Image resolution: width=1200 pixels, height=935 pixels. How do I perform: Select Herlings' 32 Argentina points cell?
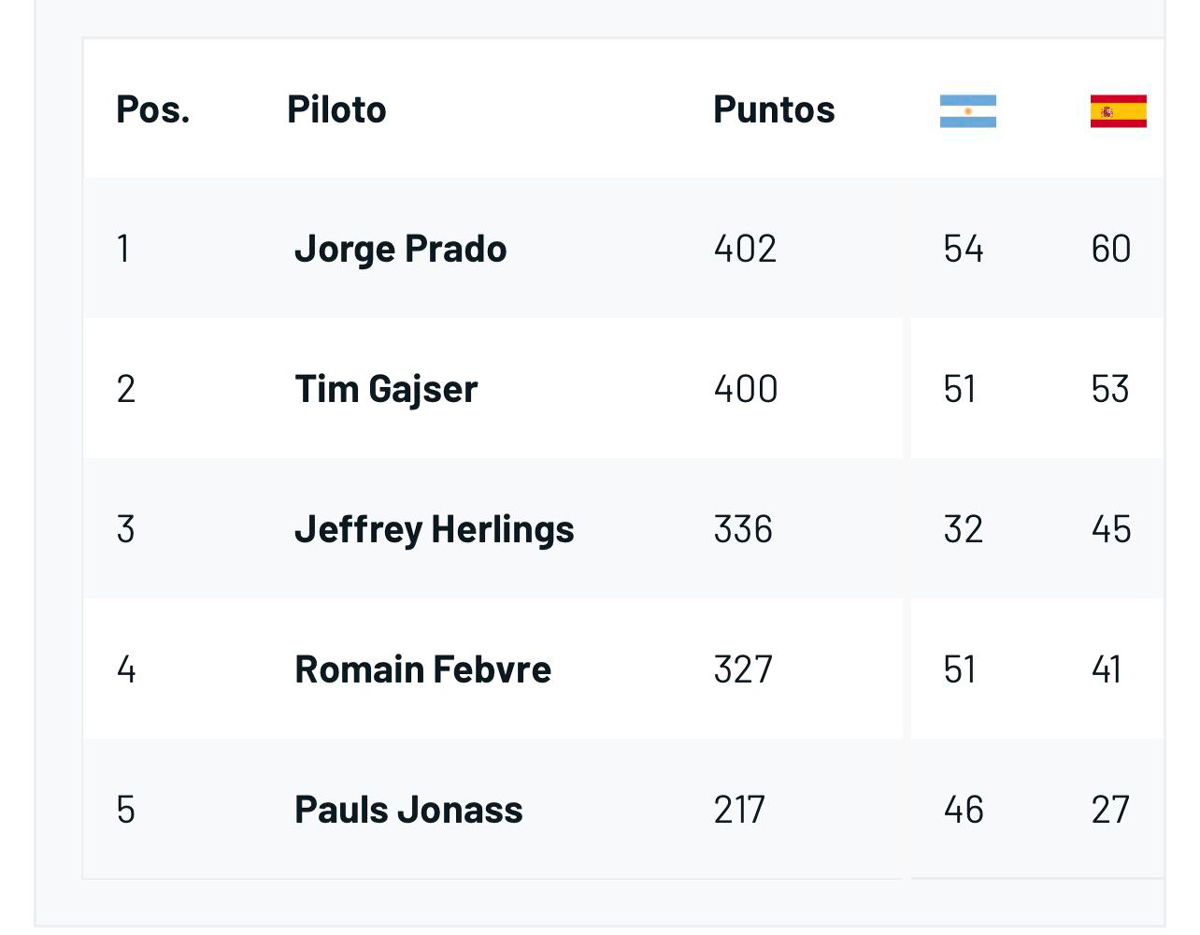point(963,529)
